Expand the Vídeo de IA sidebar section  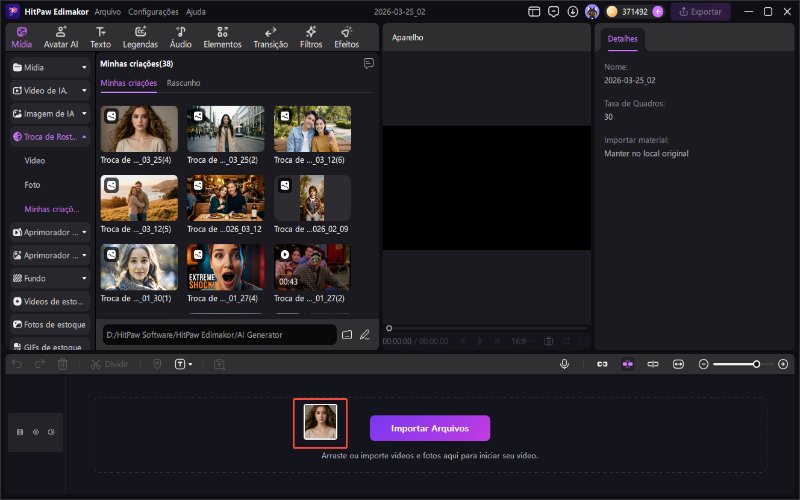pos(85,90)
